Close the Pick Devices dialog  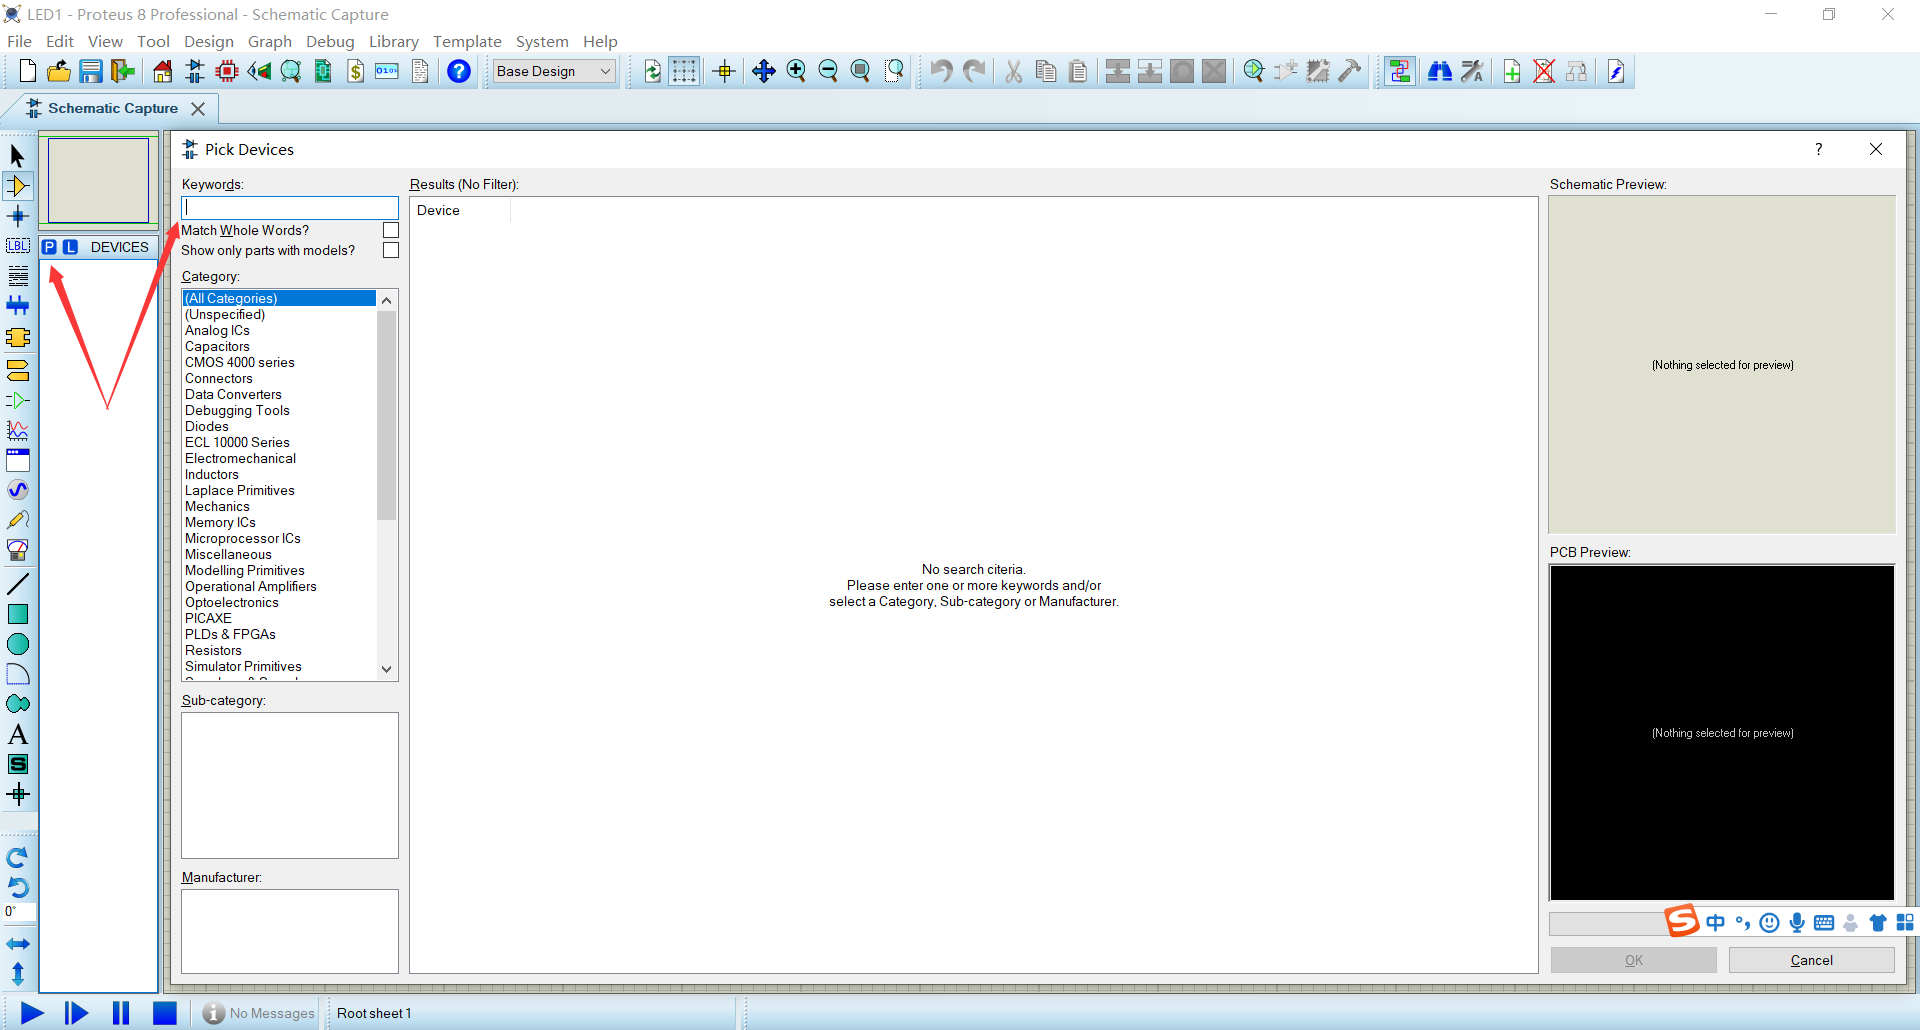(x=1876, y=149)
